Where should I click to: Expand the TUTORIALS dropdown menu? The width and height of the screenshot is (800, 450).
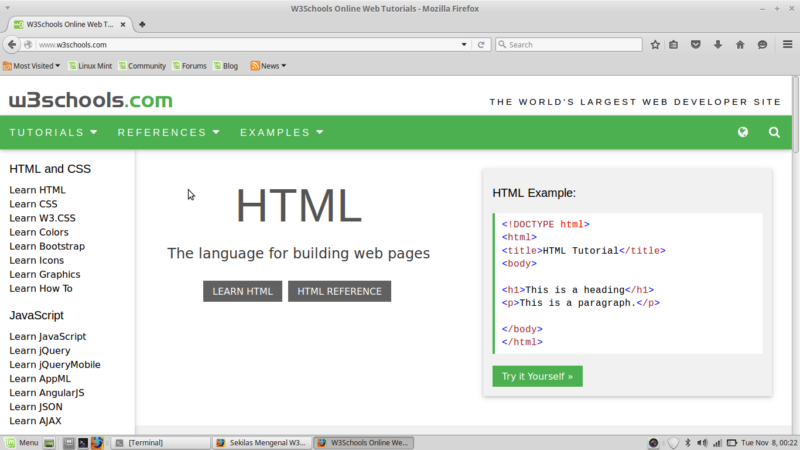(x=53, y=132)
